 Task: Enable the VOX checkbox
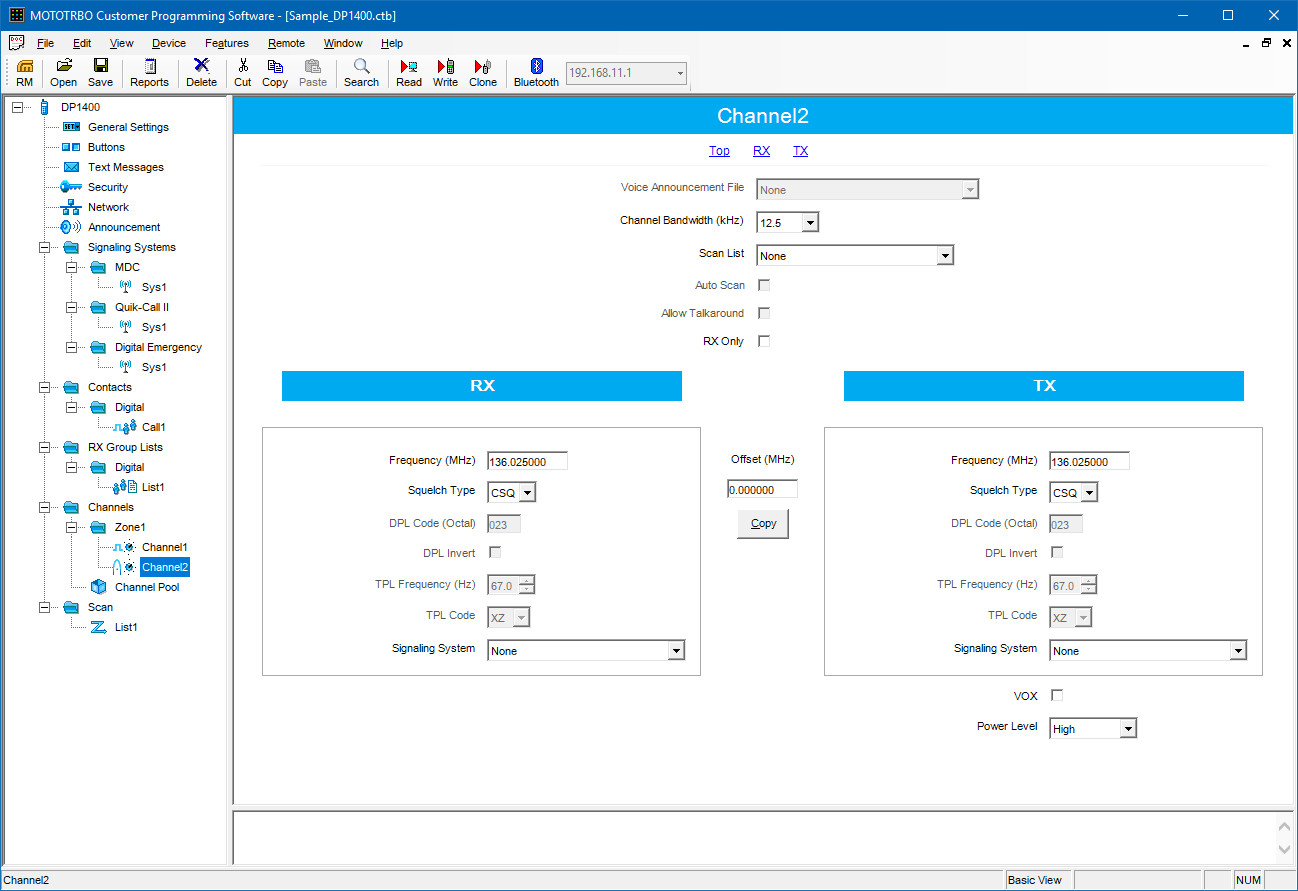pyautogui.click(x=1057, y=695)
